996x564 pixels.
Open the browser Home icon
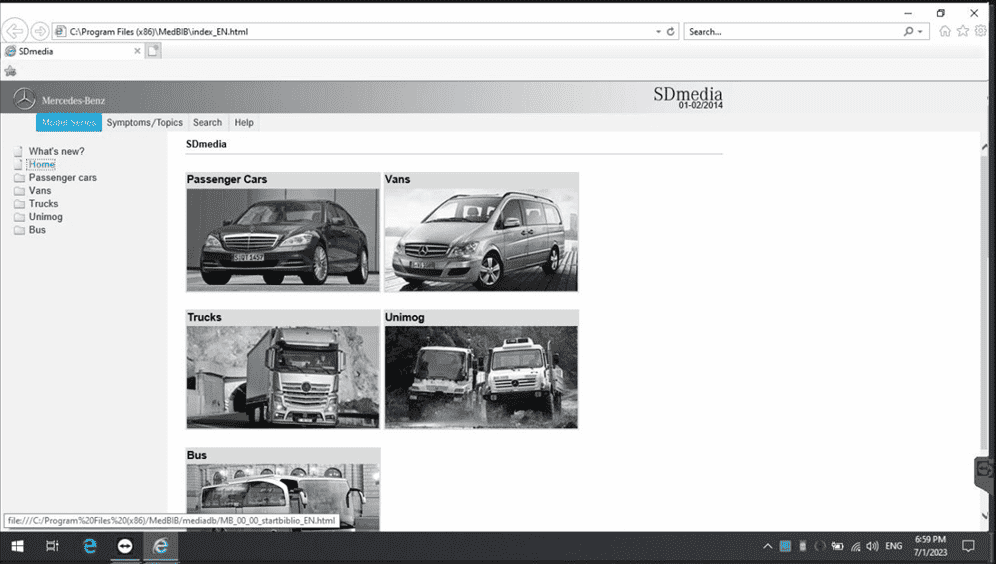click(945, 31)
